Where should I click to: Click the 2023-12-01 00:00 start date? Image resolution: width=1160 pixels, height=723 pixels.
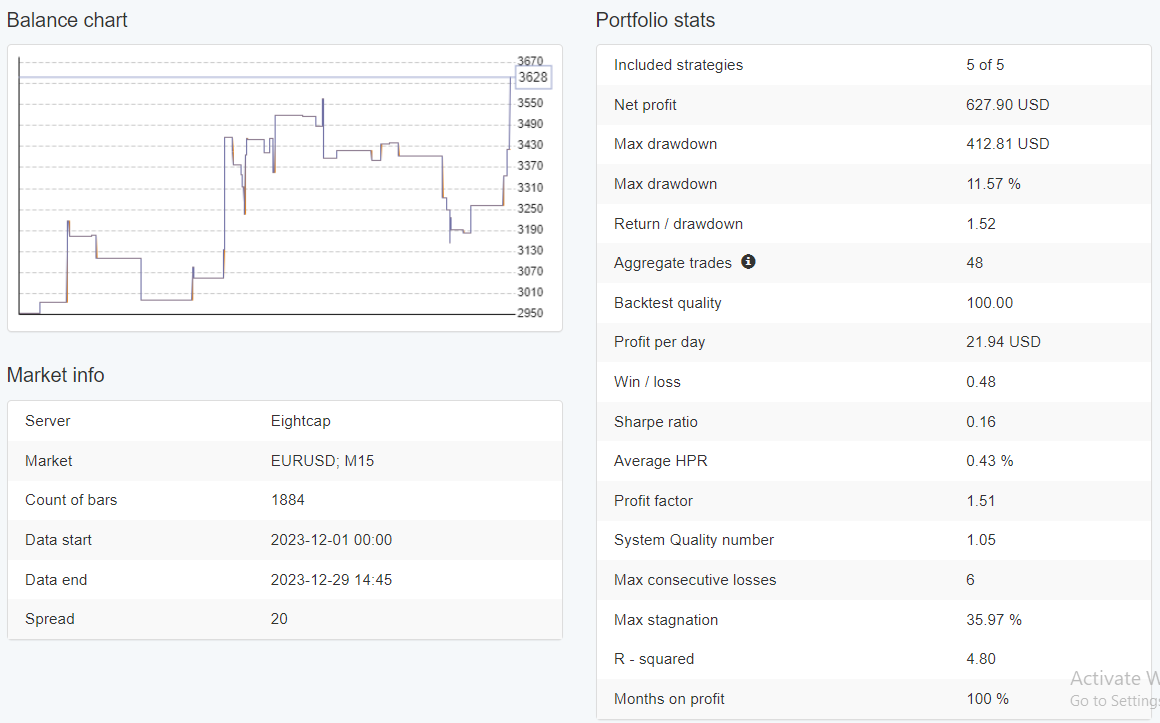point(331,540)
